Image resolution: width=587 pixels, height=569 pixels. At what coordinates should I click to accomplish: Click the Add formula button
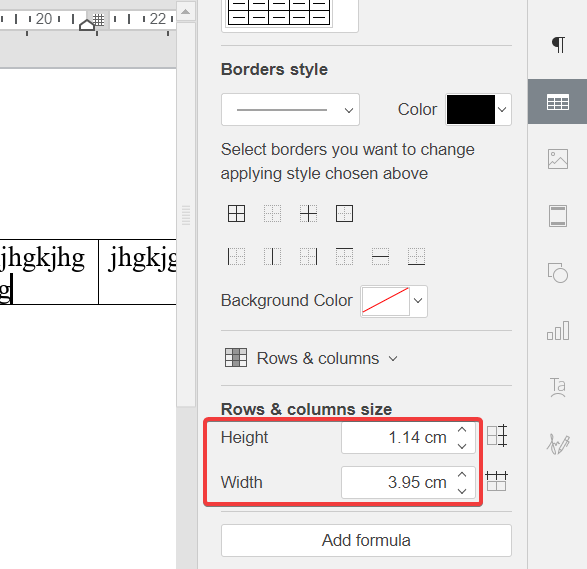pos(366,540)
